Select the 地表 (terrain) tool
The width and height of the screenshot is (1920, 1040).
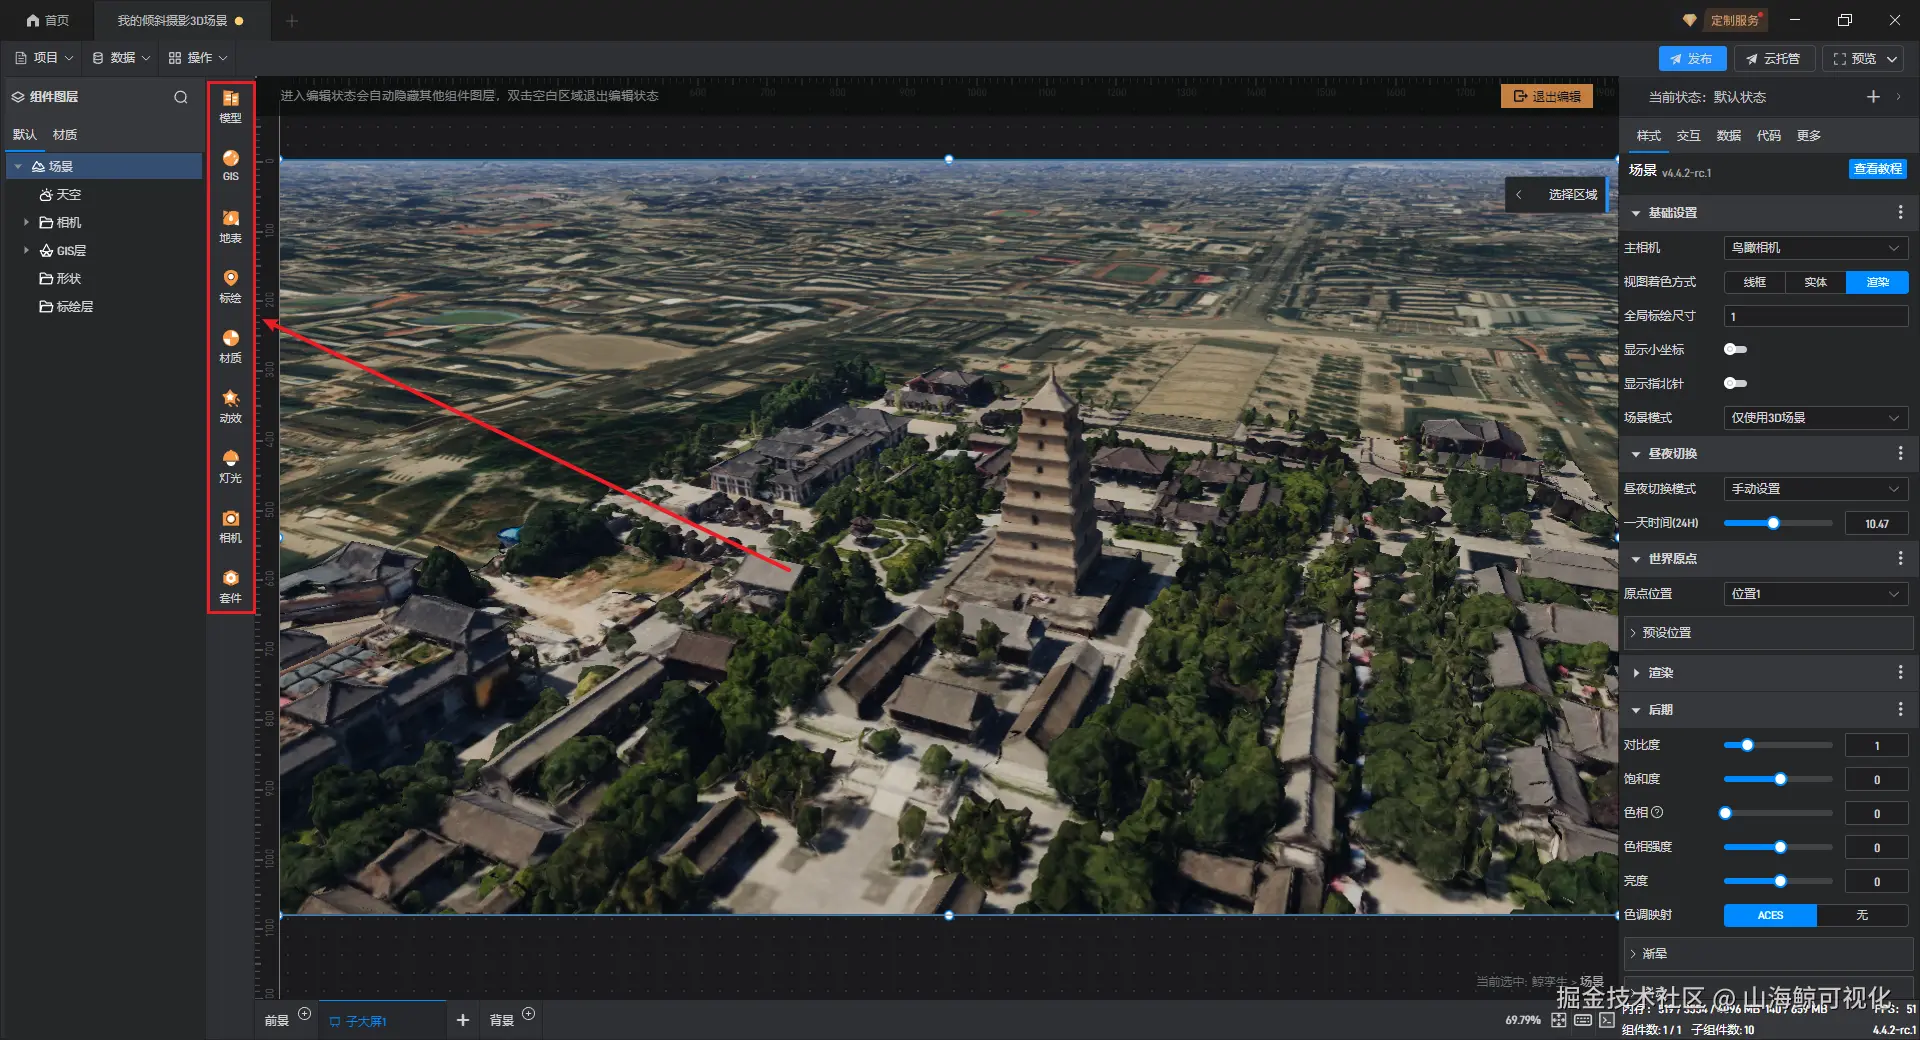230,226
